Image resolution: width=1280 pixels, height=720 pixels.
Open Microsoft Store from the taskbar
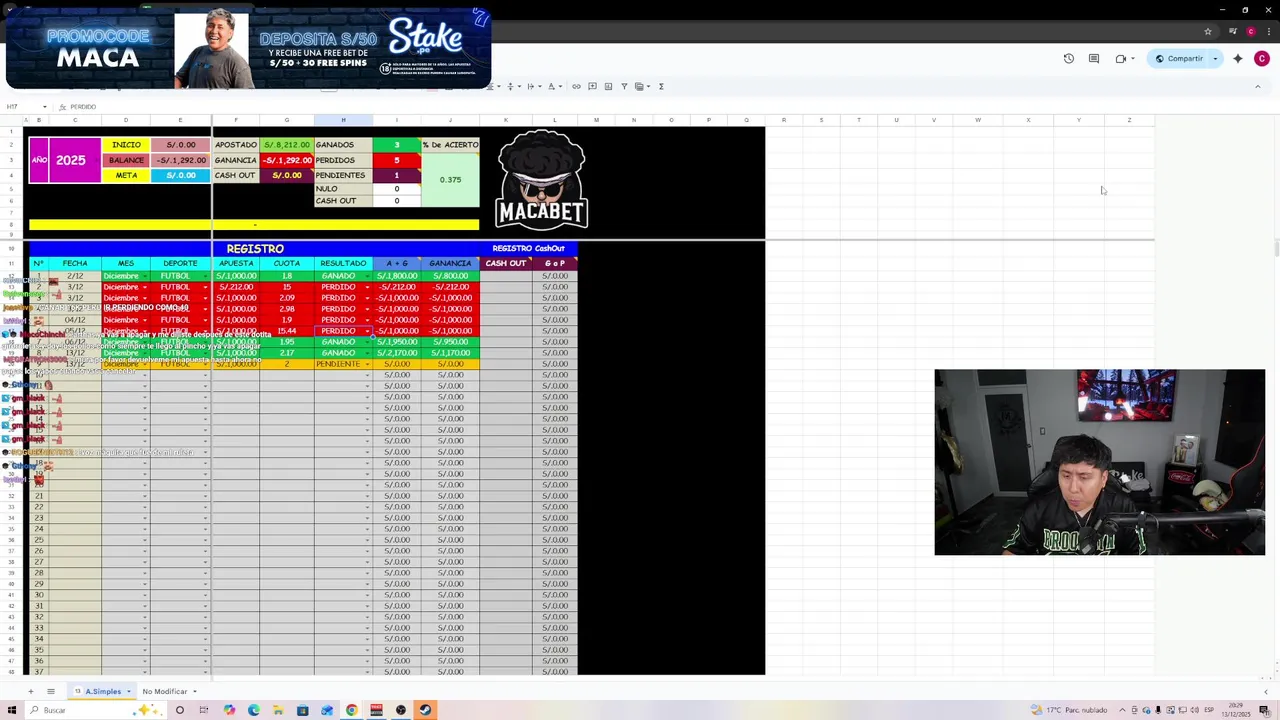[x=302, y=710]
